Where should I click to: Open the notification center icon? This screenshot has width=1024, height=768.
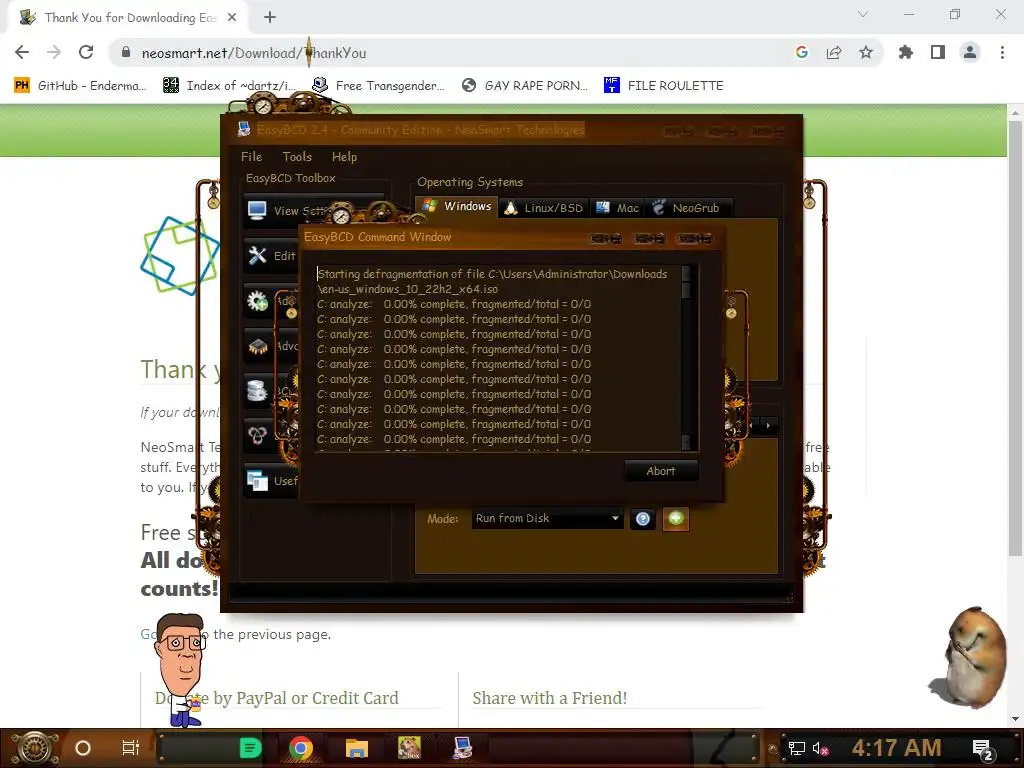[x=982, y=748]
